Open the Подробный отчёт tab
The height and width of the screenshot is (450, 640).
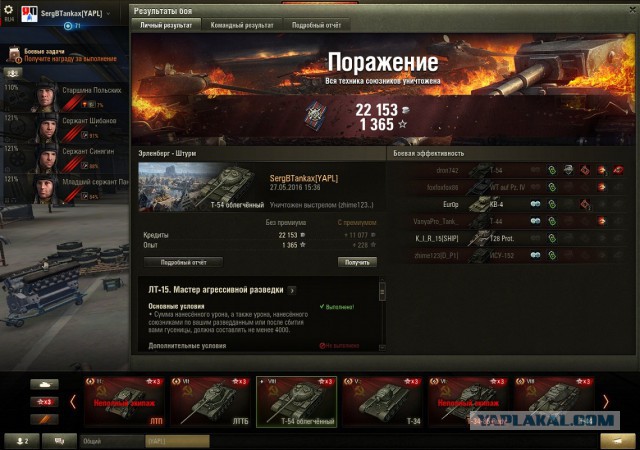pos(316,25)
